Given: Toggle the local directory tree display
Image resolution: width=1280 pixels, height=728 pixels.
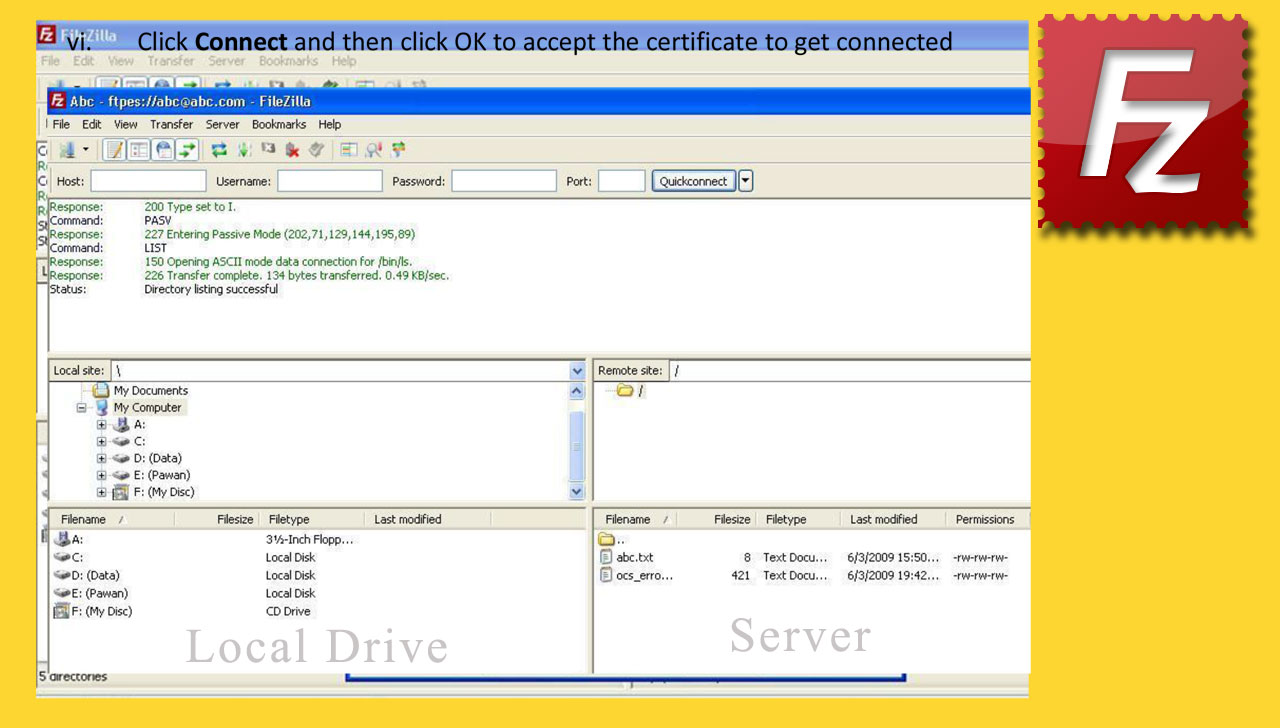Looking at the screenshot, I should click(139, 150).
